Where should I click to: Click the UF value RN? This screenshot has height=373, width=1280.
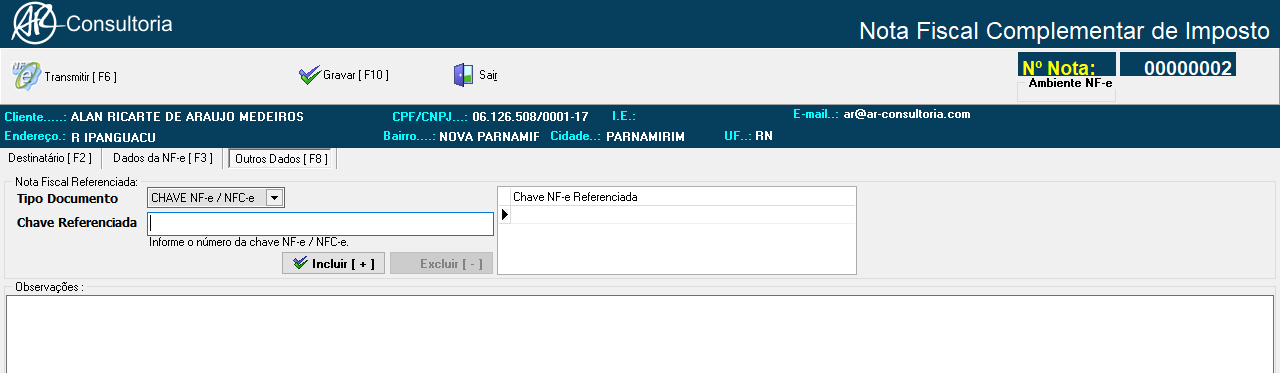click(764, 135)
